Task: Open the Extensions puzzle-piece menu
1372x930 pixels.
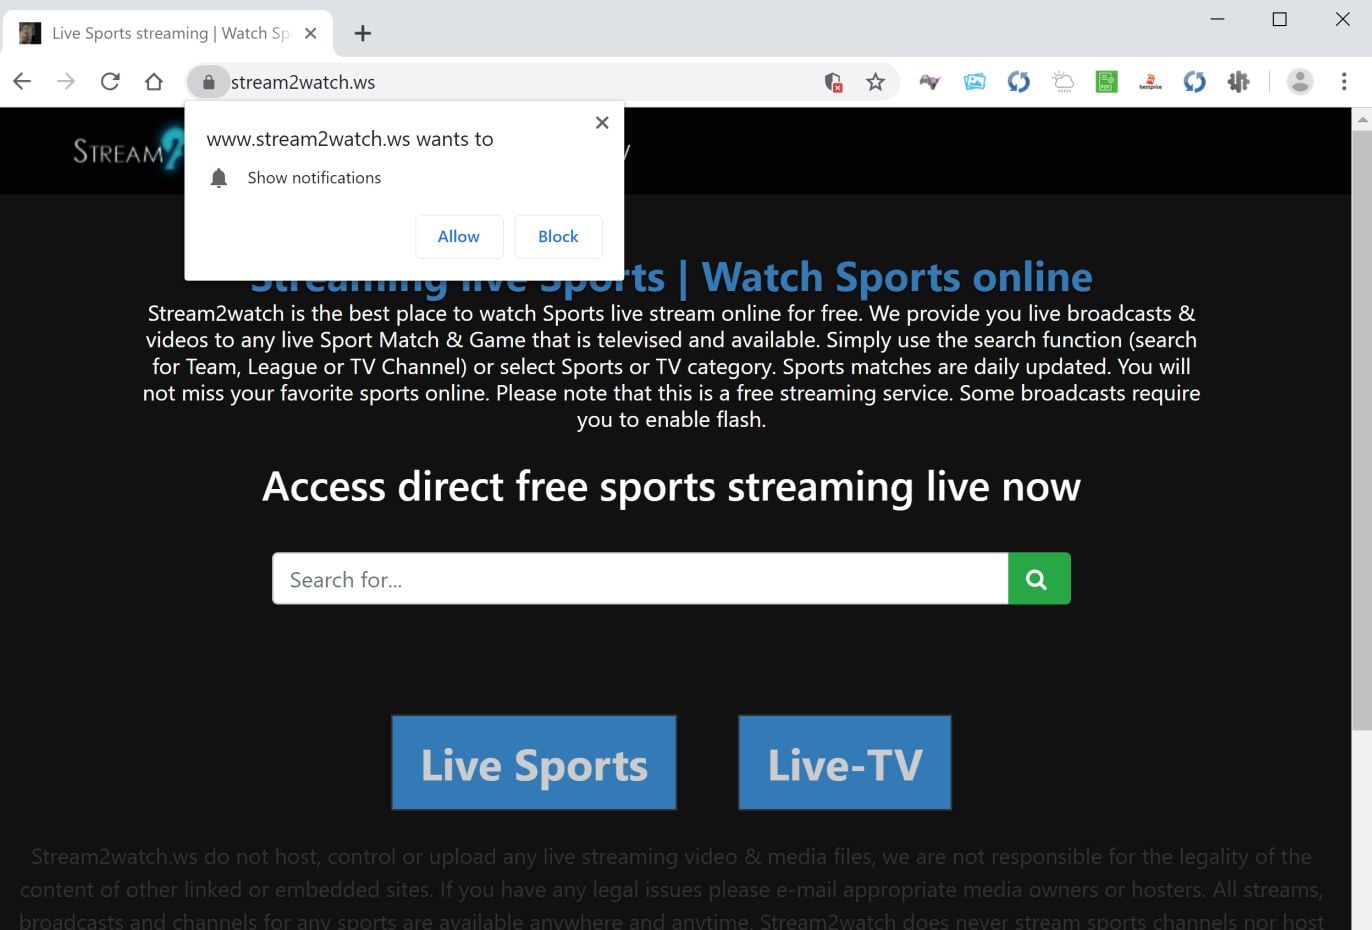Action: tap(1238, 82)
